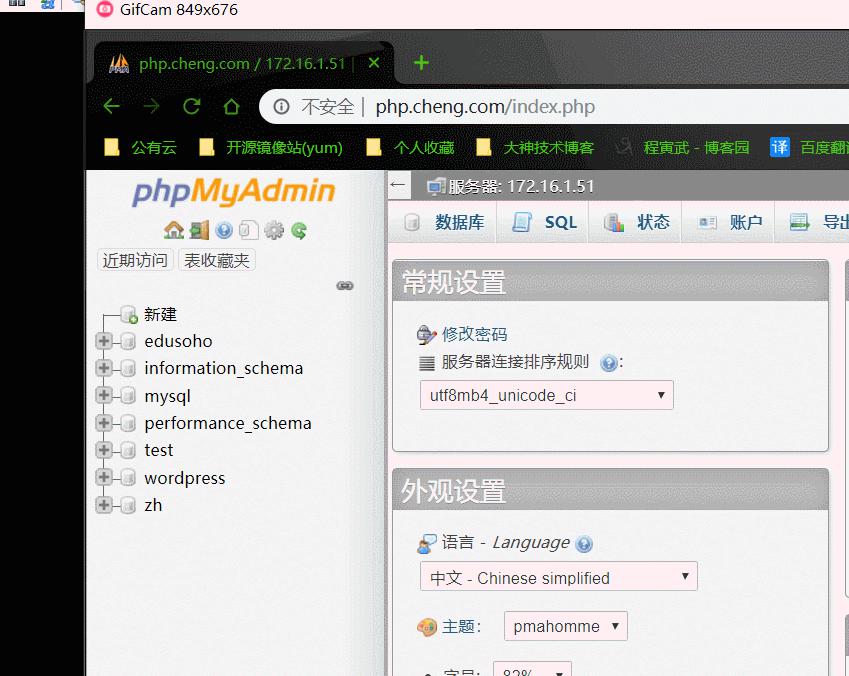Click the browser address bar
The height and width of the screenshot is (676, 849).
(552, 107)
